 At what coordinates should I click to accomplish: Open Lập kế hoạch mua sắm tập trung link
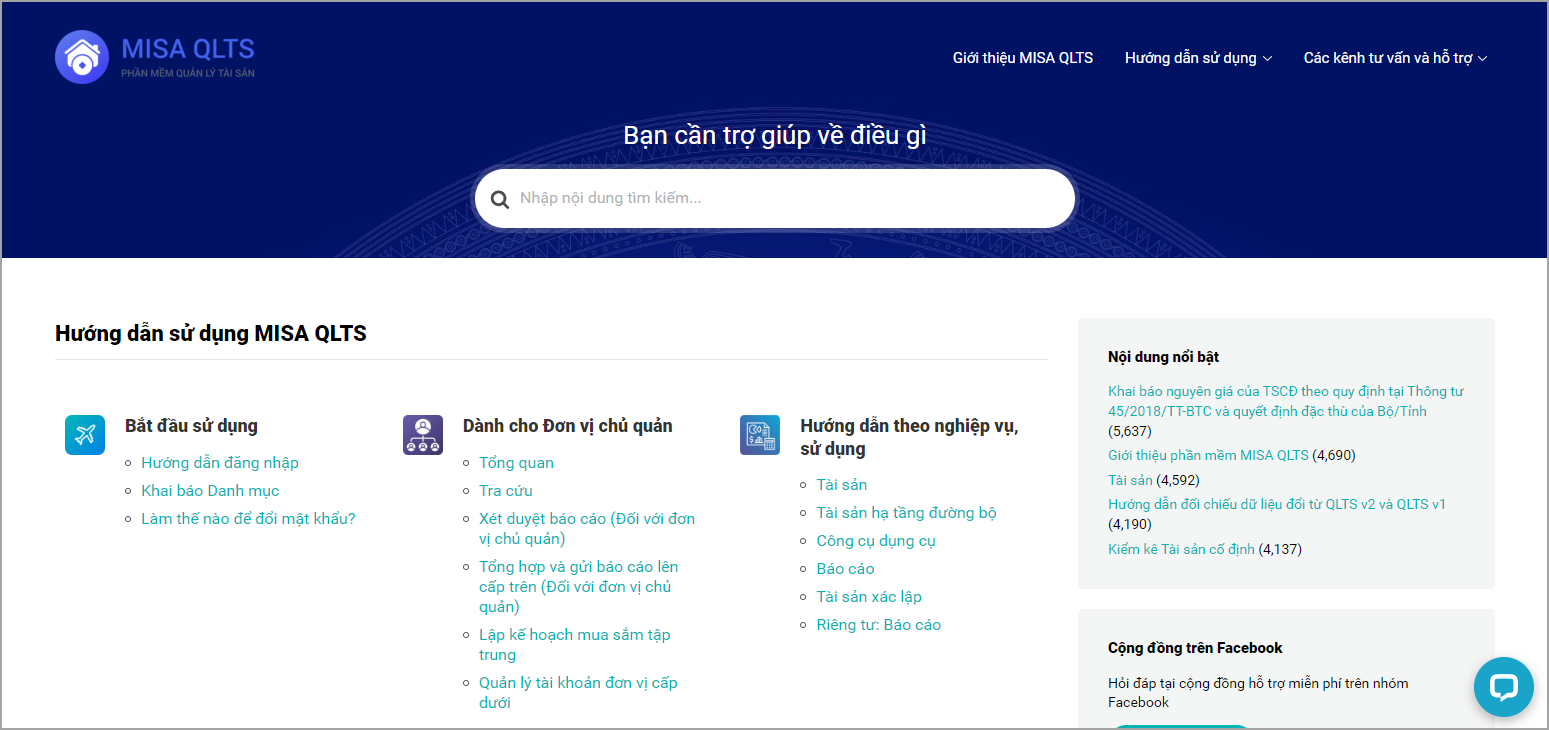coord(575,645)
